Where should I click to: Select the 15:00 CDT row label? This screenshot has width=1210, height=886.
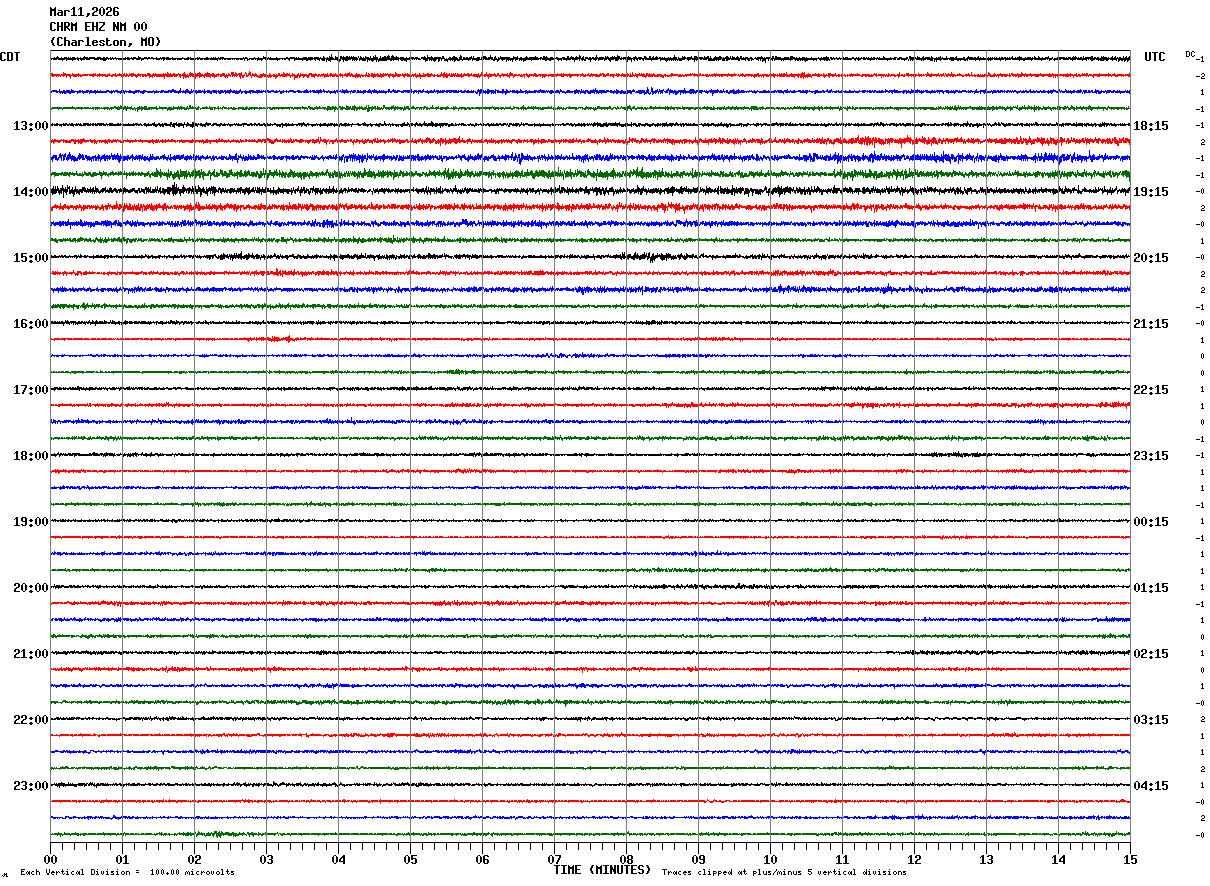(30, 258)
